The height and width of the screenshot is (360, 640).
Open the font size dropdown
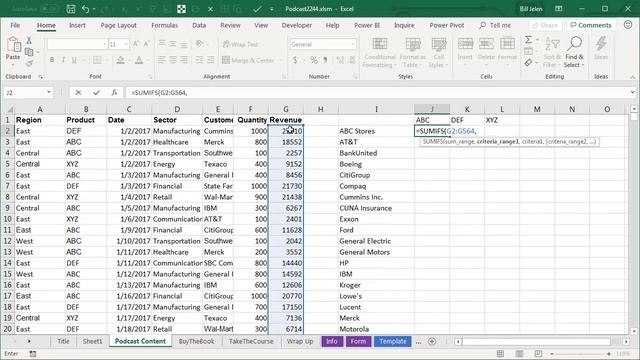(x=127, y=44)
